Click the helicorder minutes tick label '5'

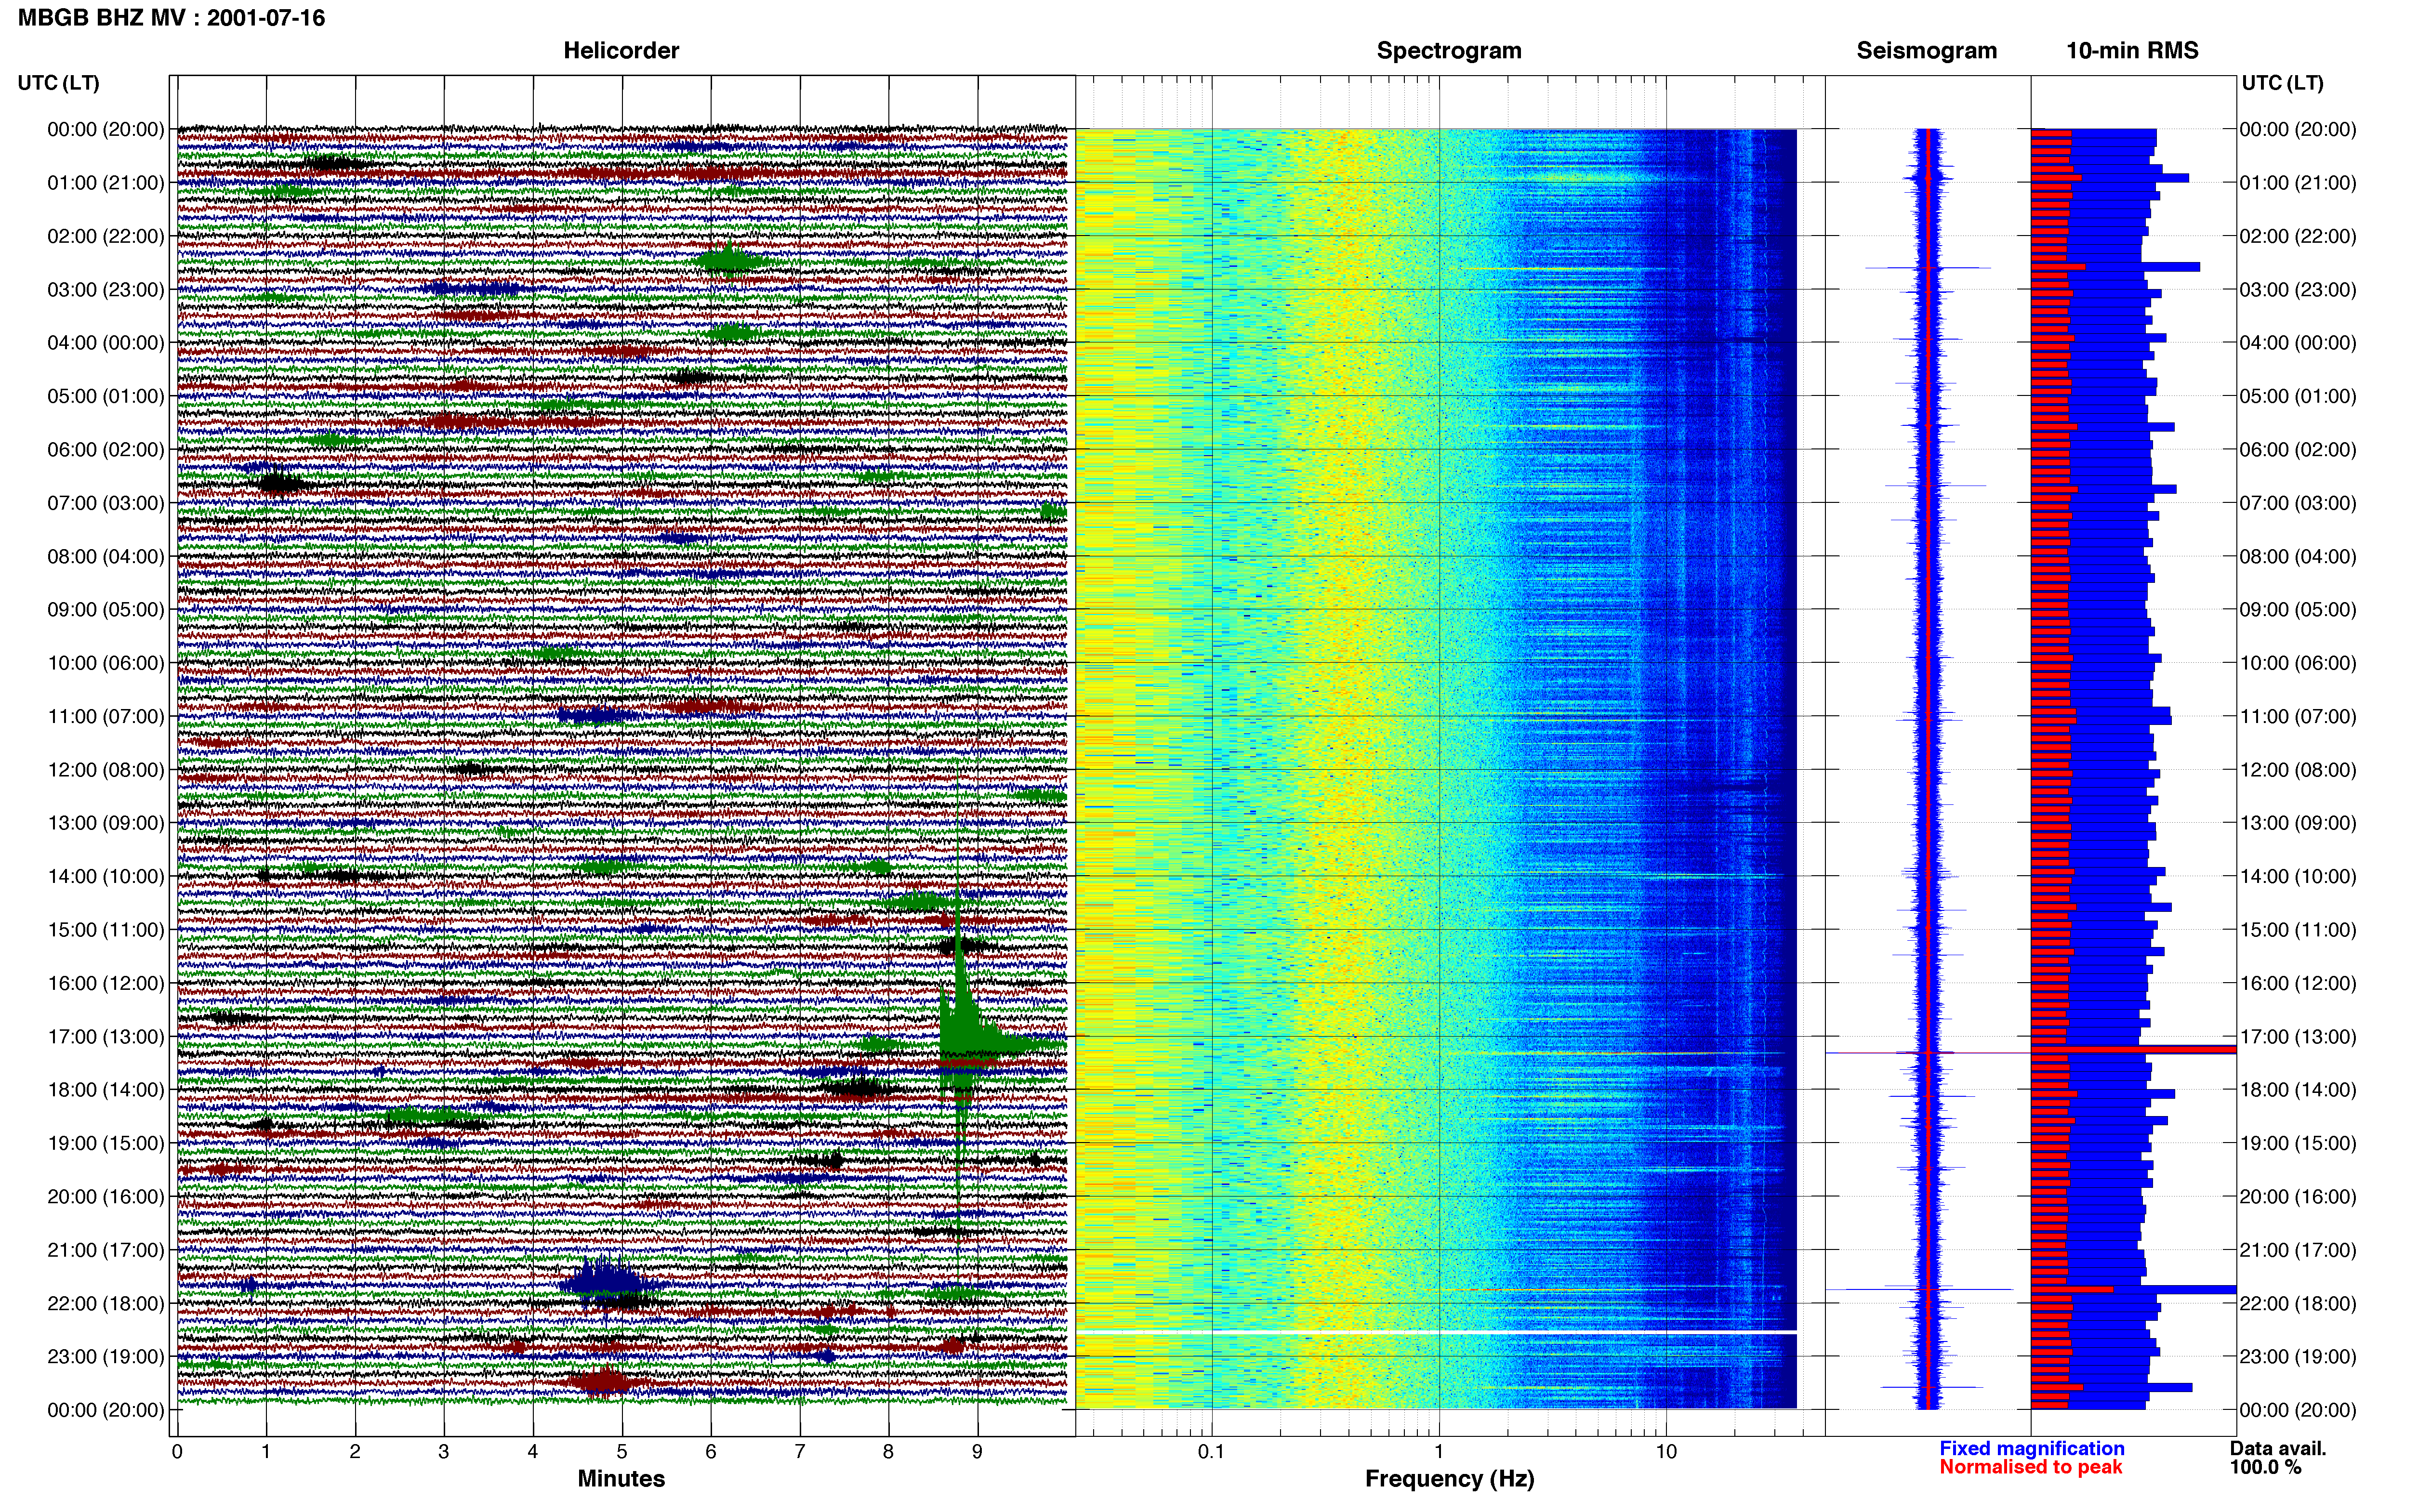622,1451
